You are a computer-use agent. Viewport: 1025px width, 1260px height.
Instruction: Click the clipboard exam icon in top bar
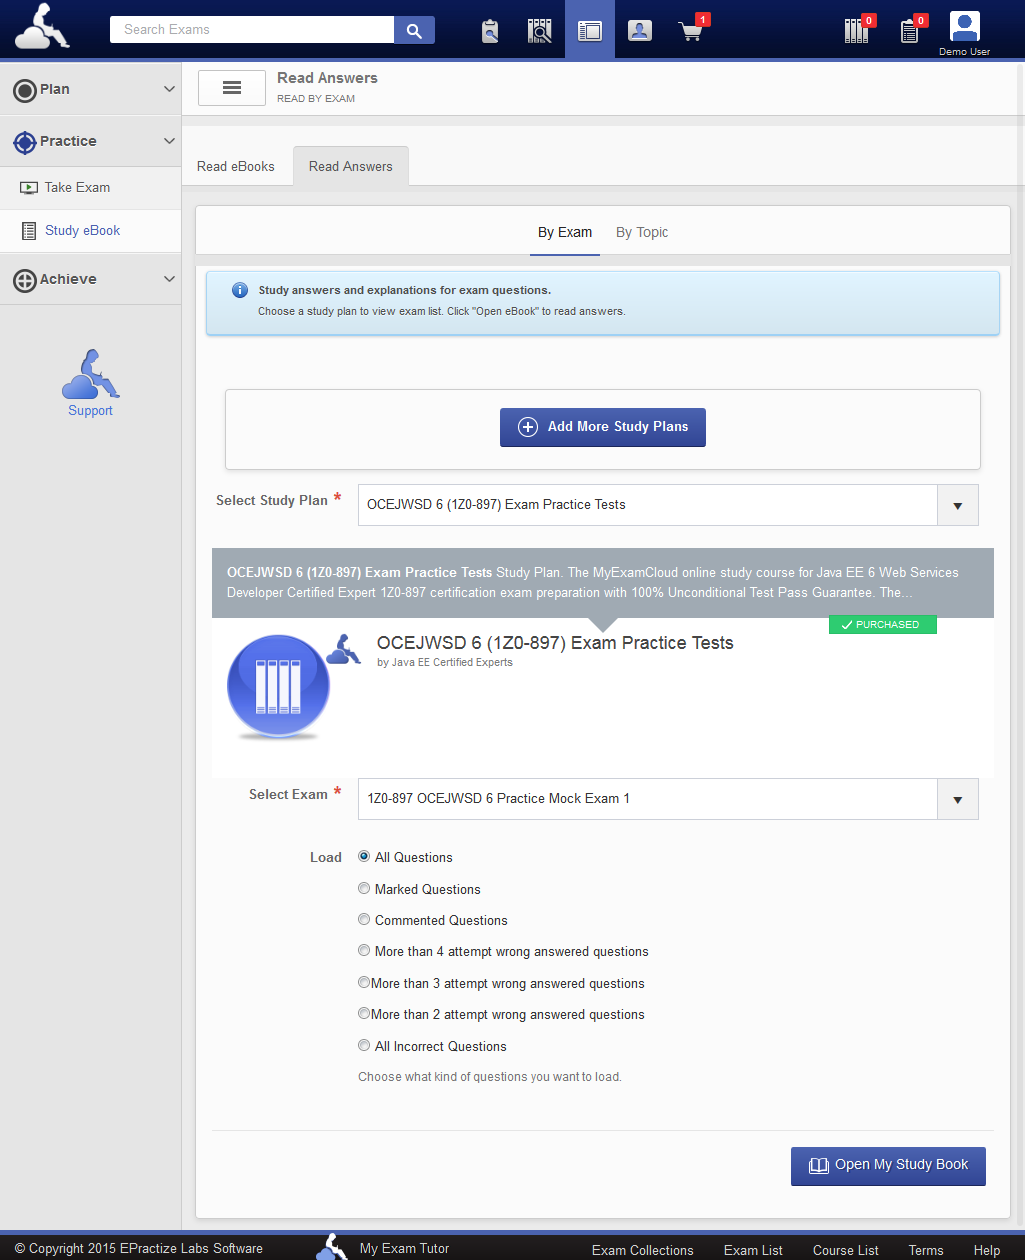click(x=490, y=30)
